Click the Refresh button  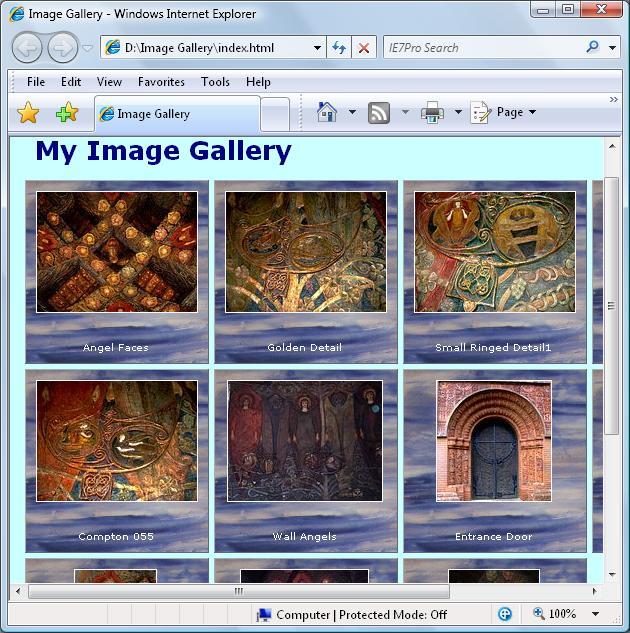point(339,48)
